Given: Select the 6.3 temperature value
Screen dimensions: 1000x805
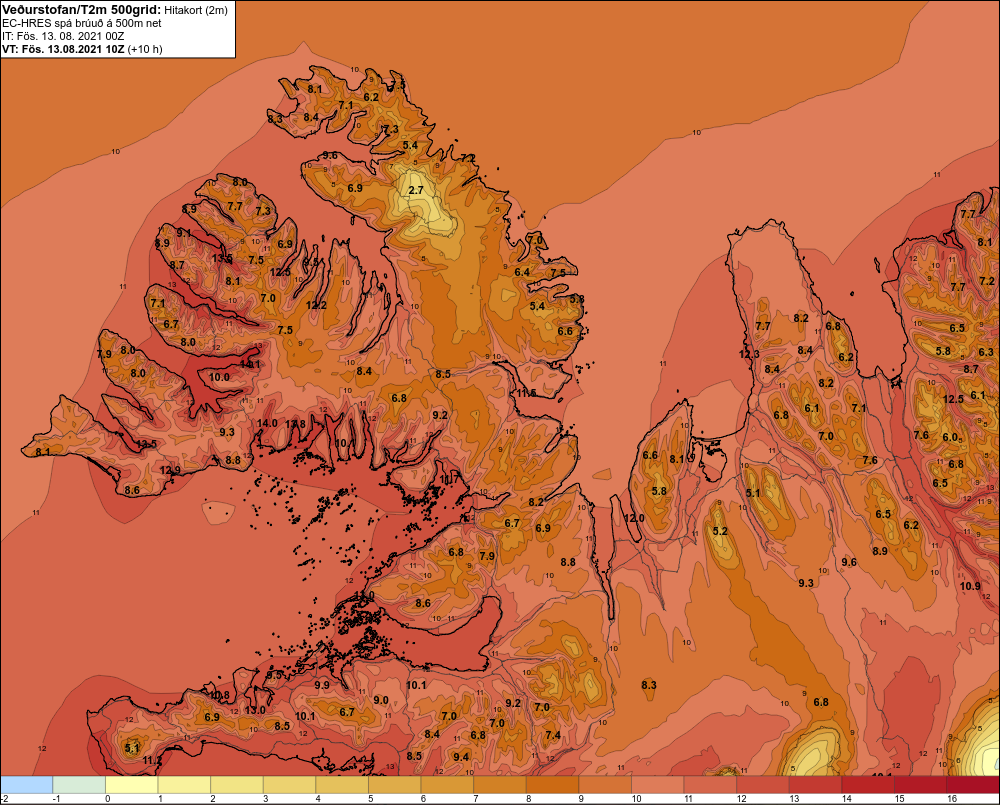Looking at the screenshot, I should tap(986, 352).
